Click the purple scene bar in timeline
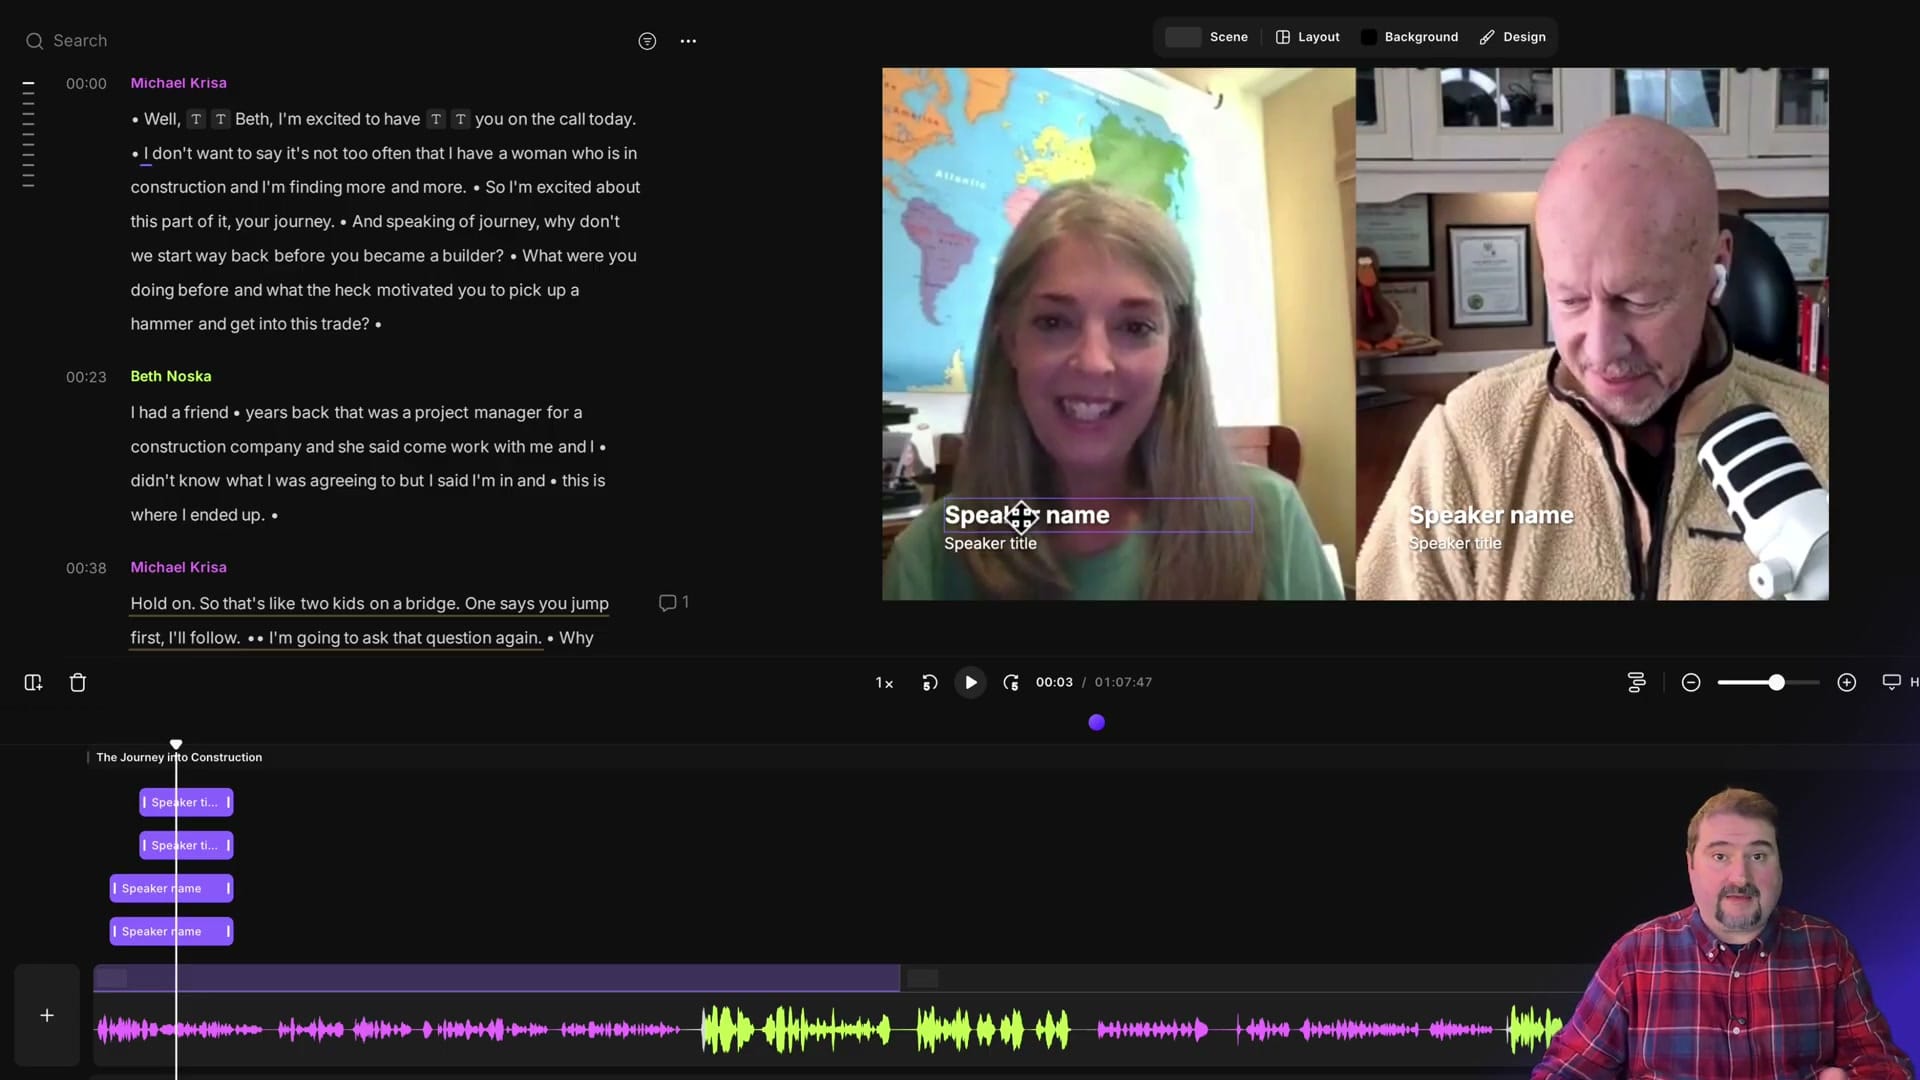Screen dimensions: 1920x1080 coord(497,977)
